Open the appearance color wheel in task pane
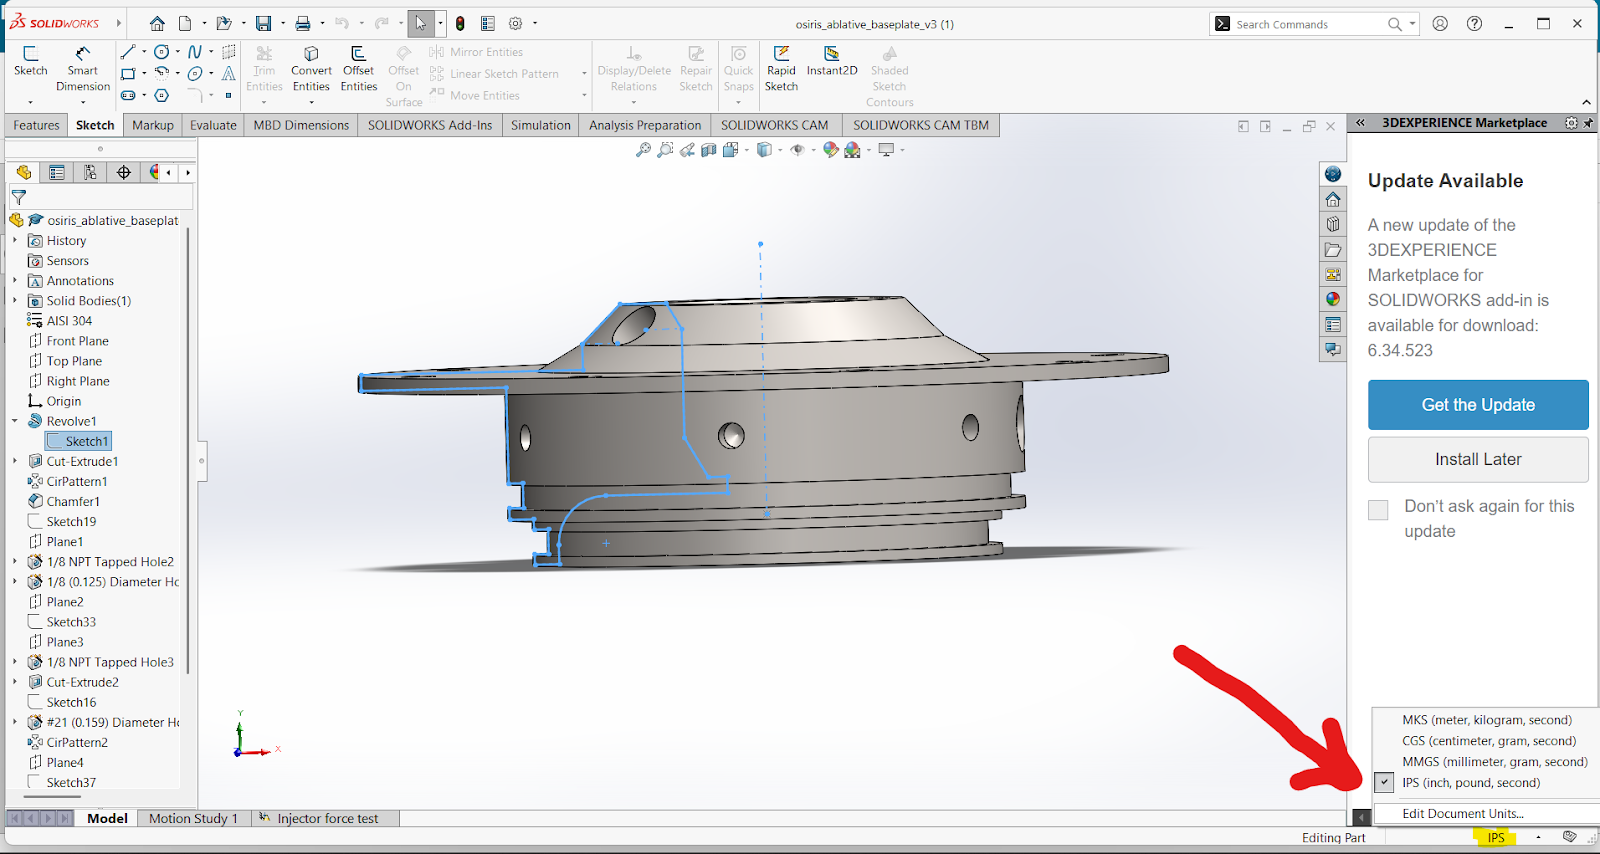 click(x=1332, y=299)
